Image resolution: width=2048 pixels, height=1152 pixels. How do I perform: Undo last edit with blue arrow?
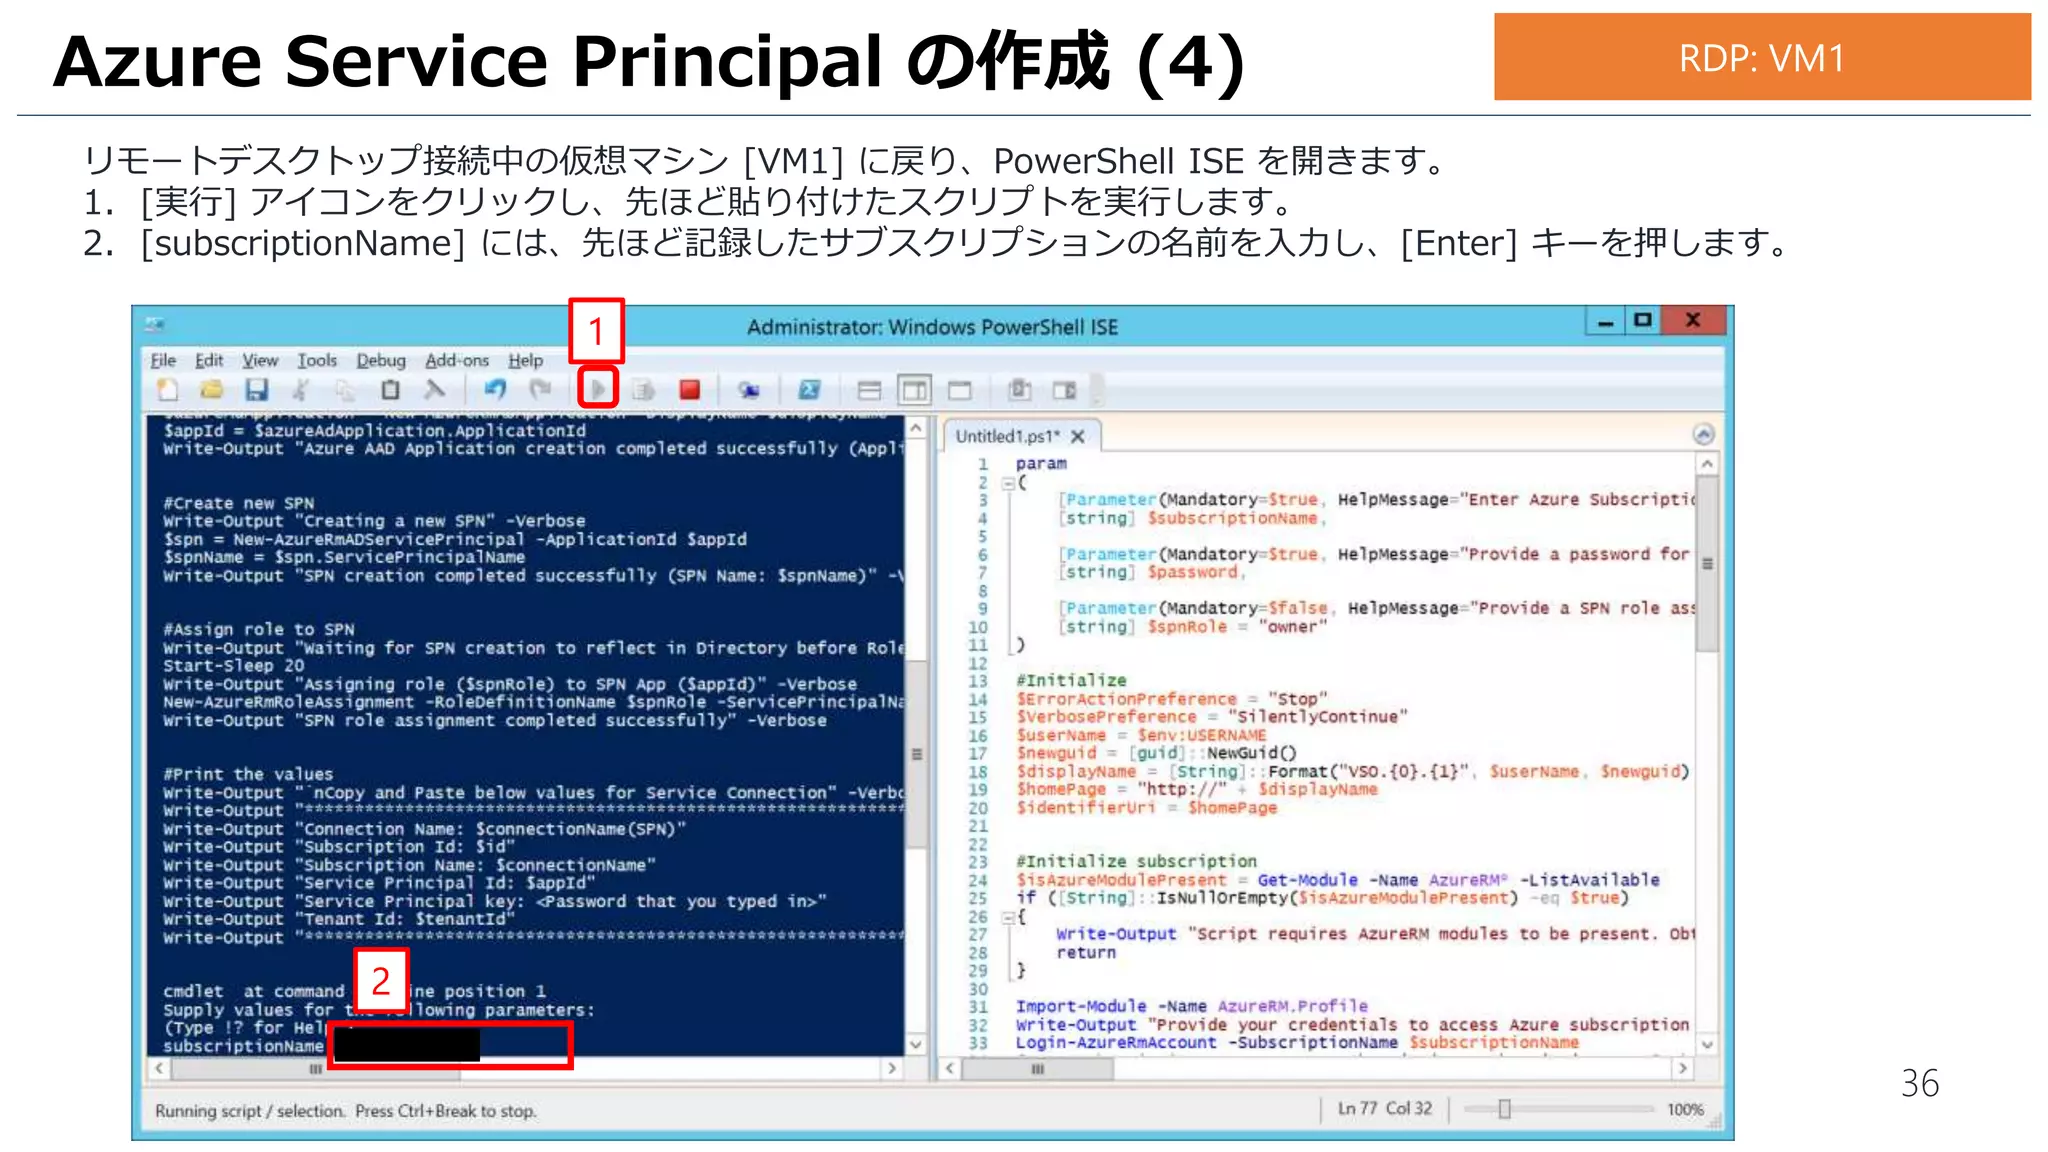pos(495,390)
